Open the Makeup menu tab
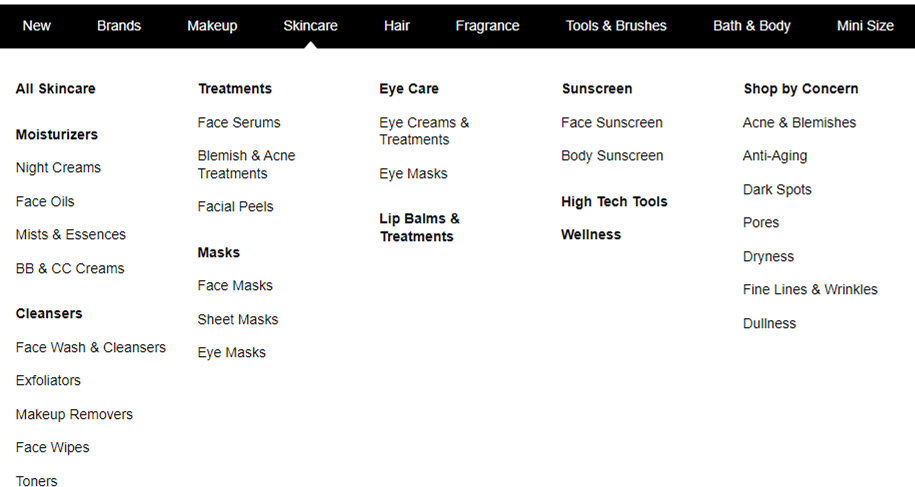Screen dimensions: 915x487 212,26
